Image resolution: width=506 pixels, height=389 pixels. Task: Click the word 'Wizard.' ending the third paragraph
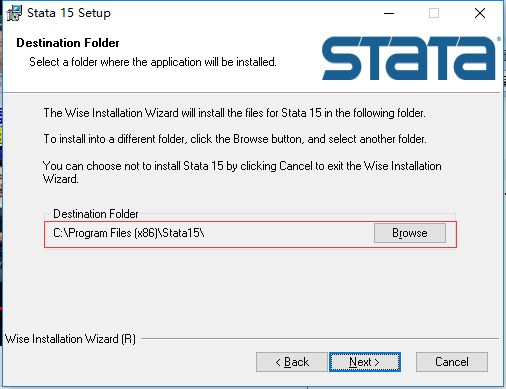point(61,179)
